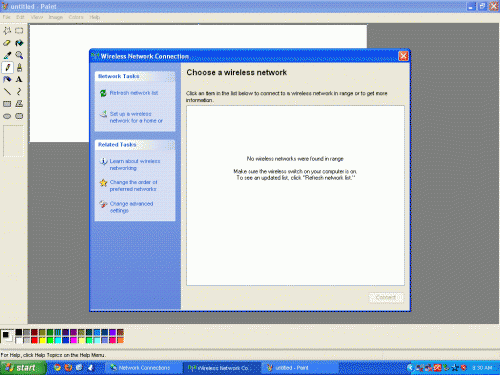
Task: Select the Text tool
Action: click(x=19, y=79)
